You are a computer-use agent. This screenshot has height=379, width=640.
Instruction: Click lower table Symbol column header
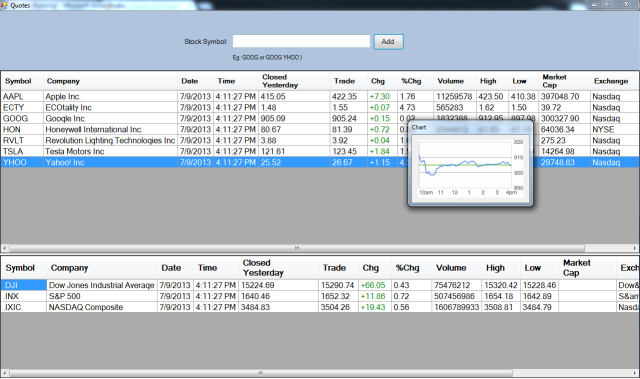click(x=24, y=268)
